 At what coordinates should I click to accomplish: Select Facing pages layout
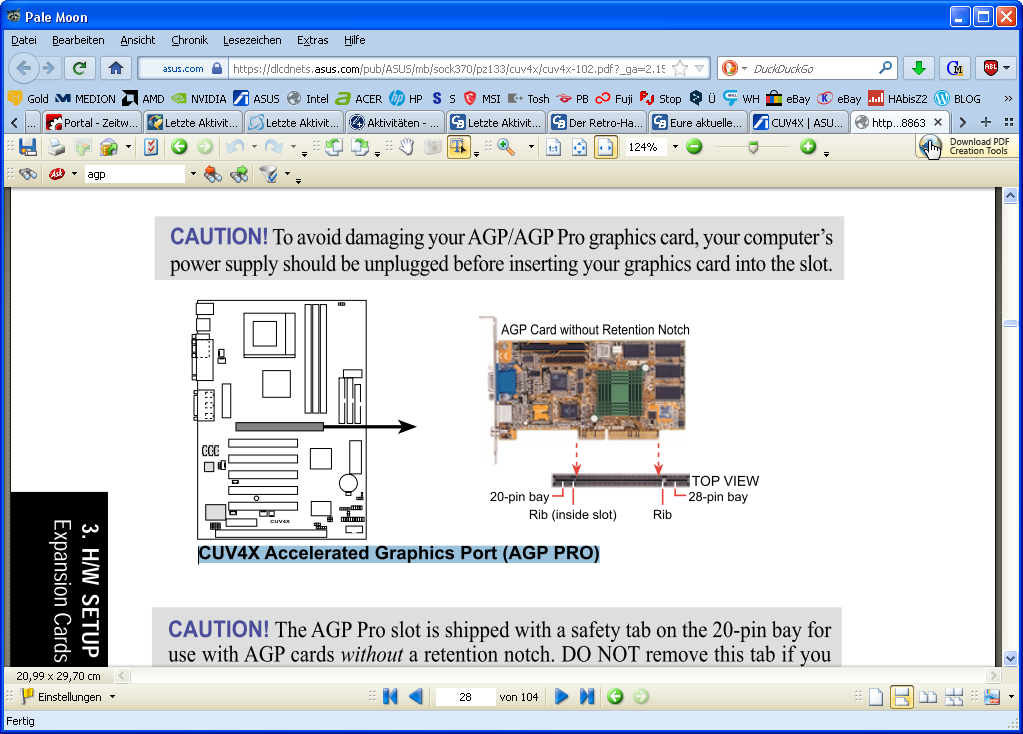[928, 697]
